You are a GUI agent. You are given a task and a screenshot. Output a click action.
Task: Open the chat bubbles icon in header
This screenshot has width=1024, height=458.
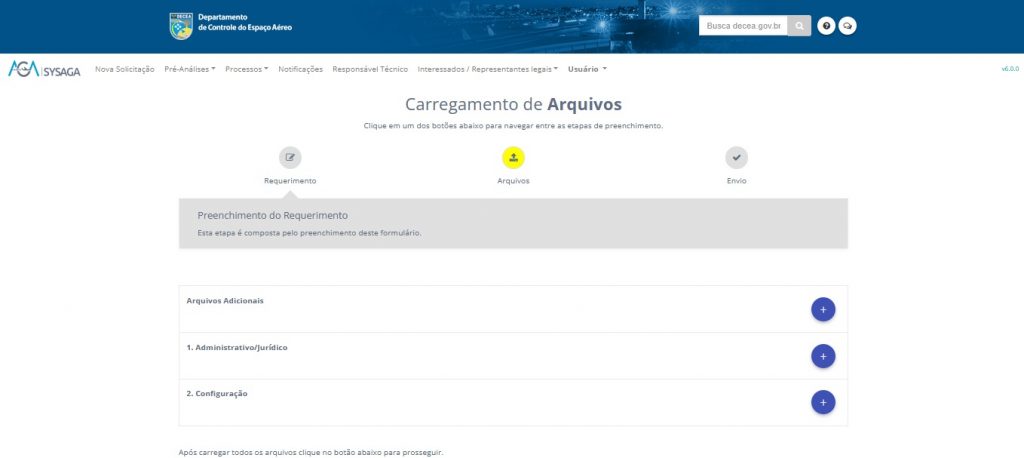847,26
